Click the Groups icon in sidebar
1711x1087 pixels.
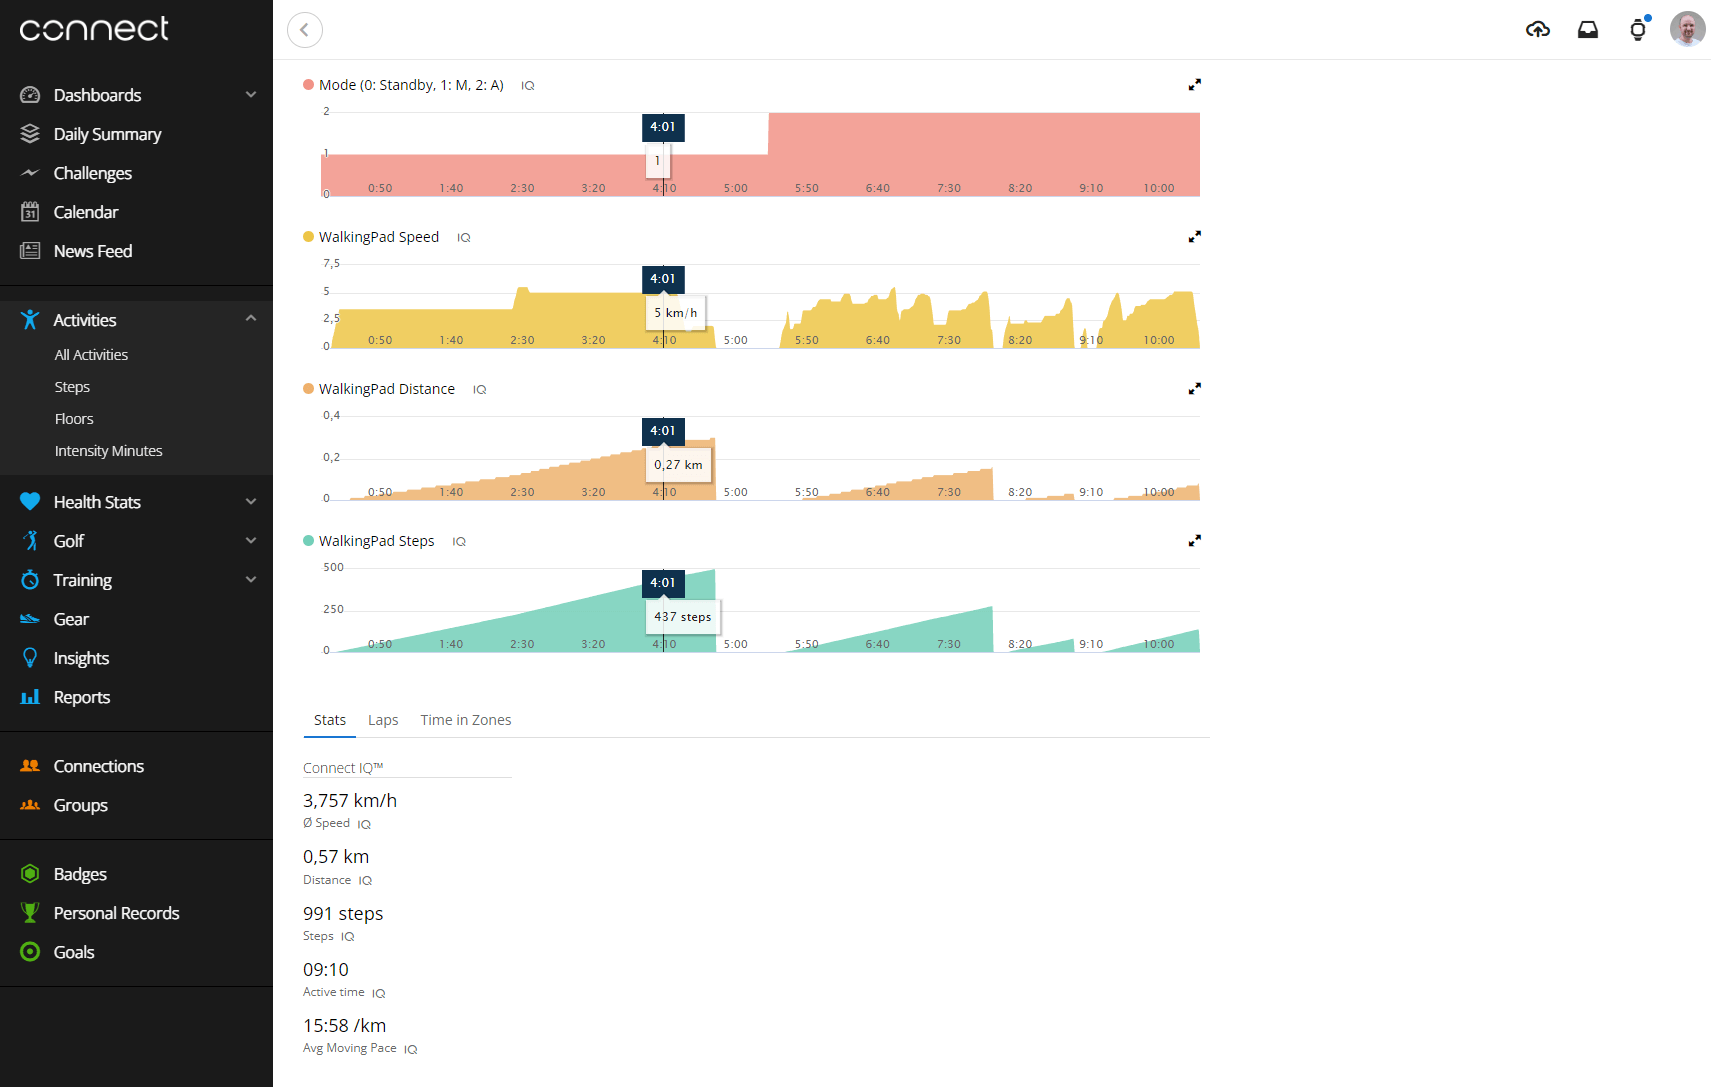click(x=30, y=805)
